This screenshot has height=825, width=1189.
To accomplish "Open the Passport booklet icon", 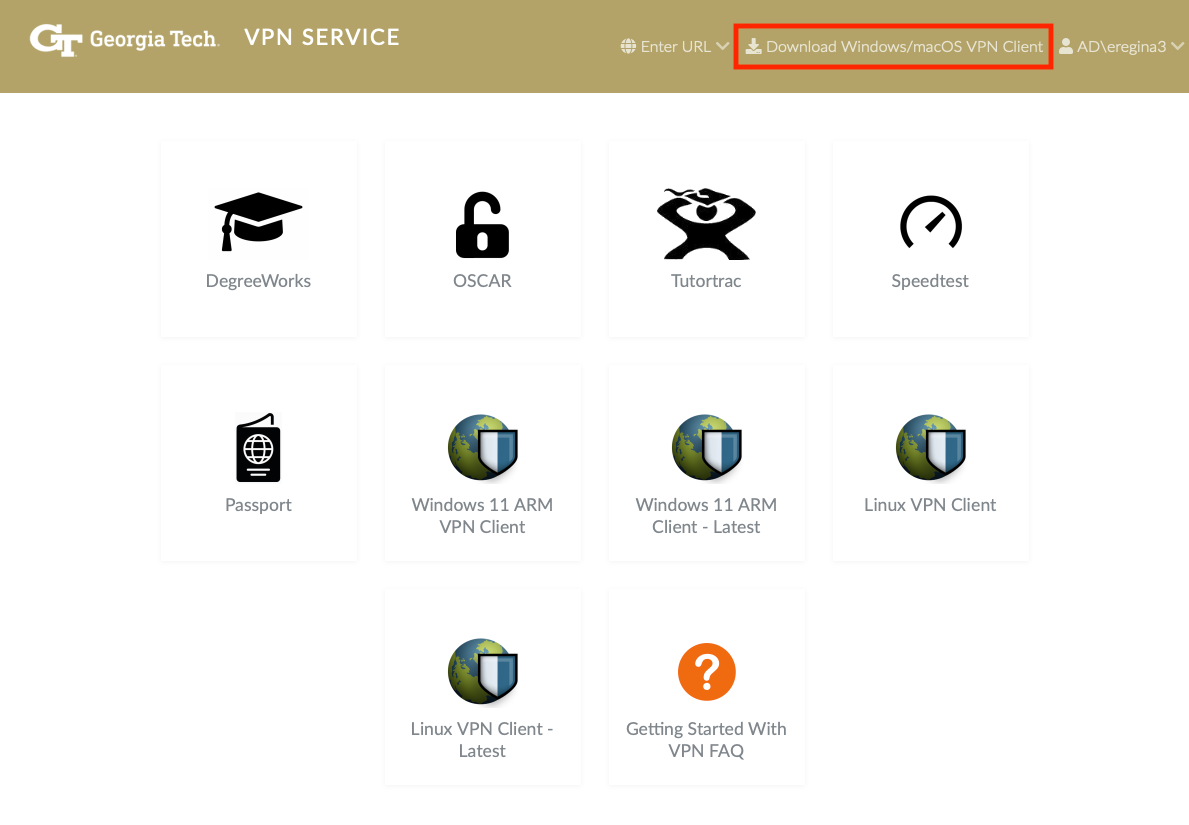I will click(x=258, y=447).
